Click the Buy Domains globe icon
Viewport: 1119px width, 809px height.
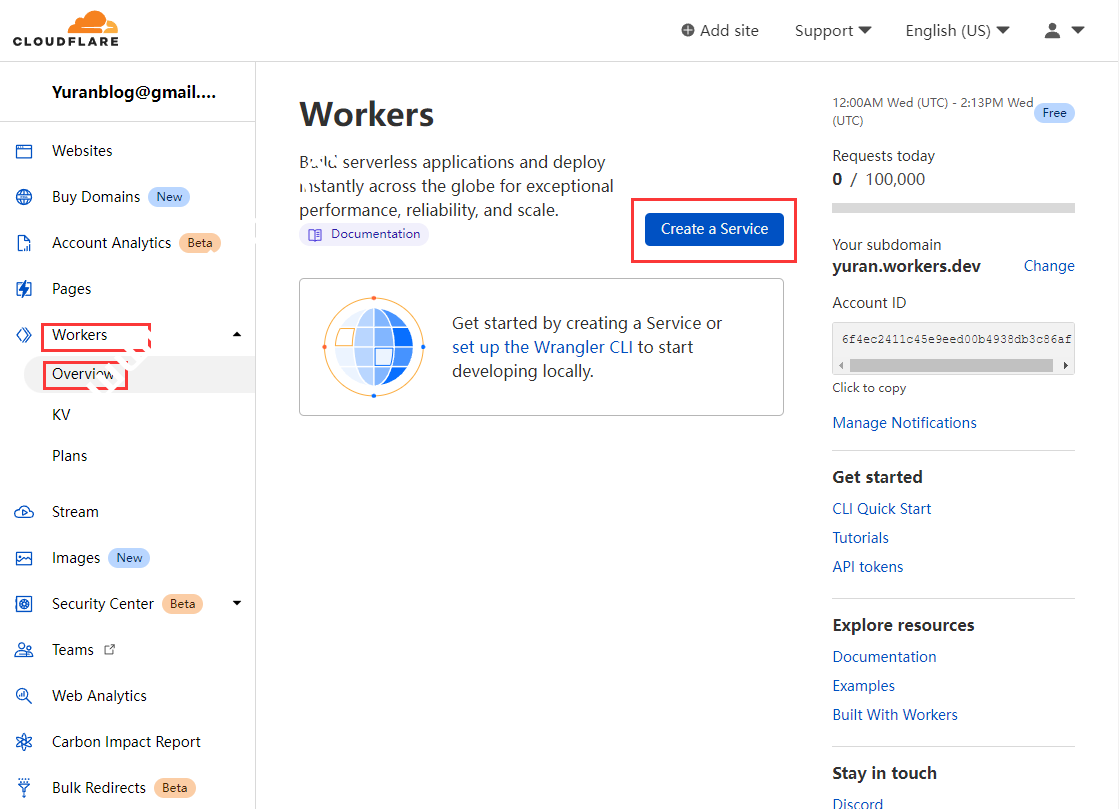tap(24, 197)
